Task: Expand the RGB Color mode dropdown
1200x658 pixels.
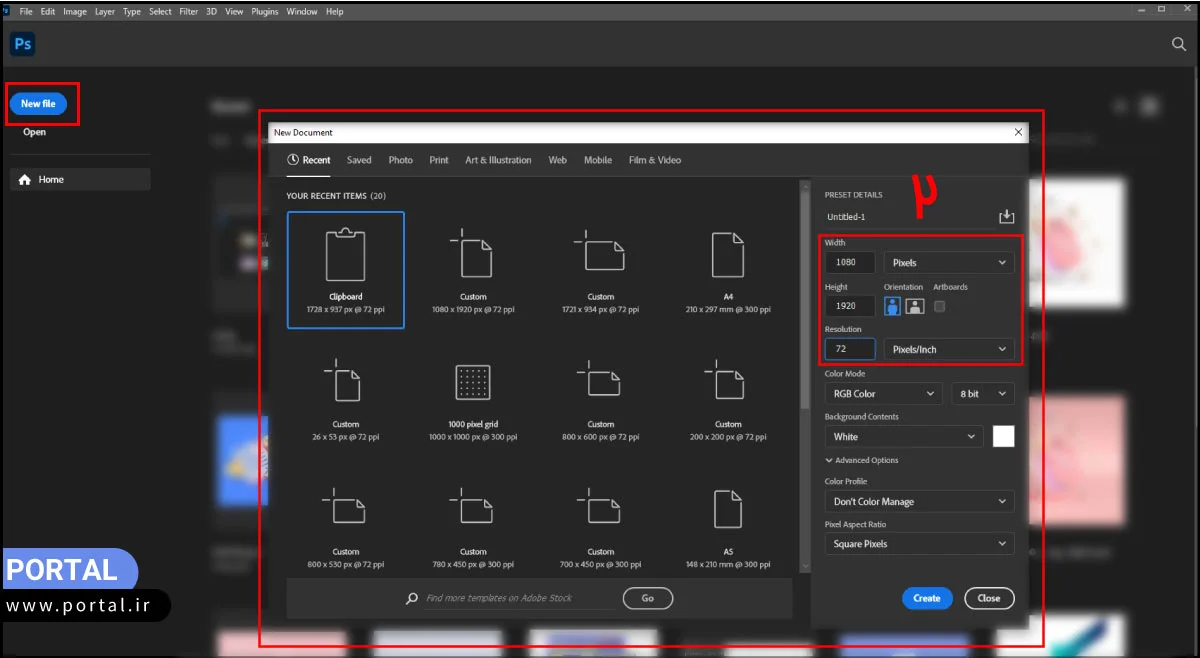Action: coord(882,394)
